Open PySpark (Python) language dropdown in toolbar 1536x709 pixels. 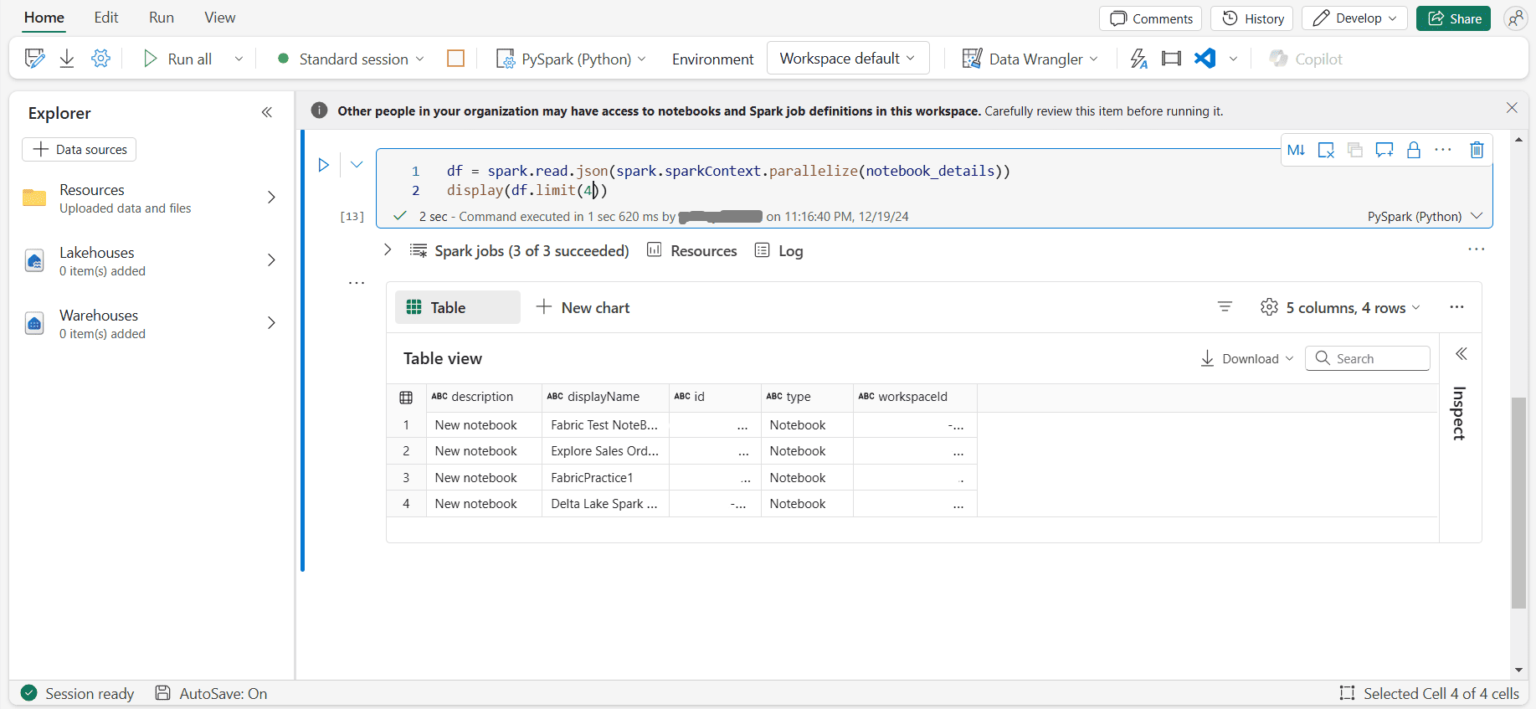(571, 59)
